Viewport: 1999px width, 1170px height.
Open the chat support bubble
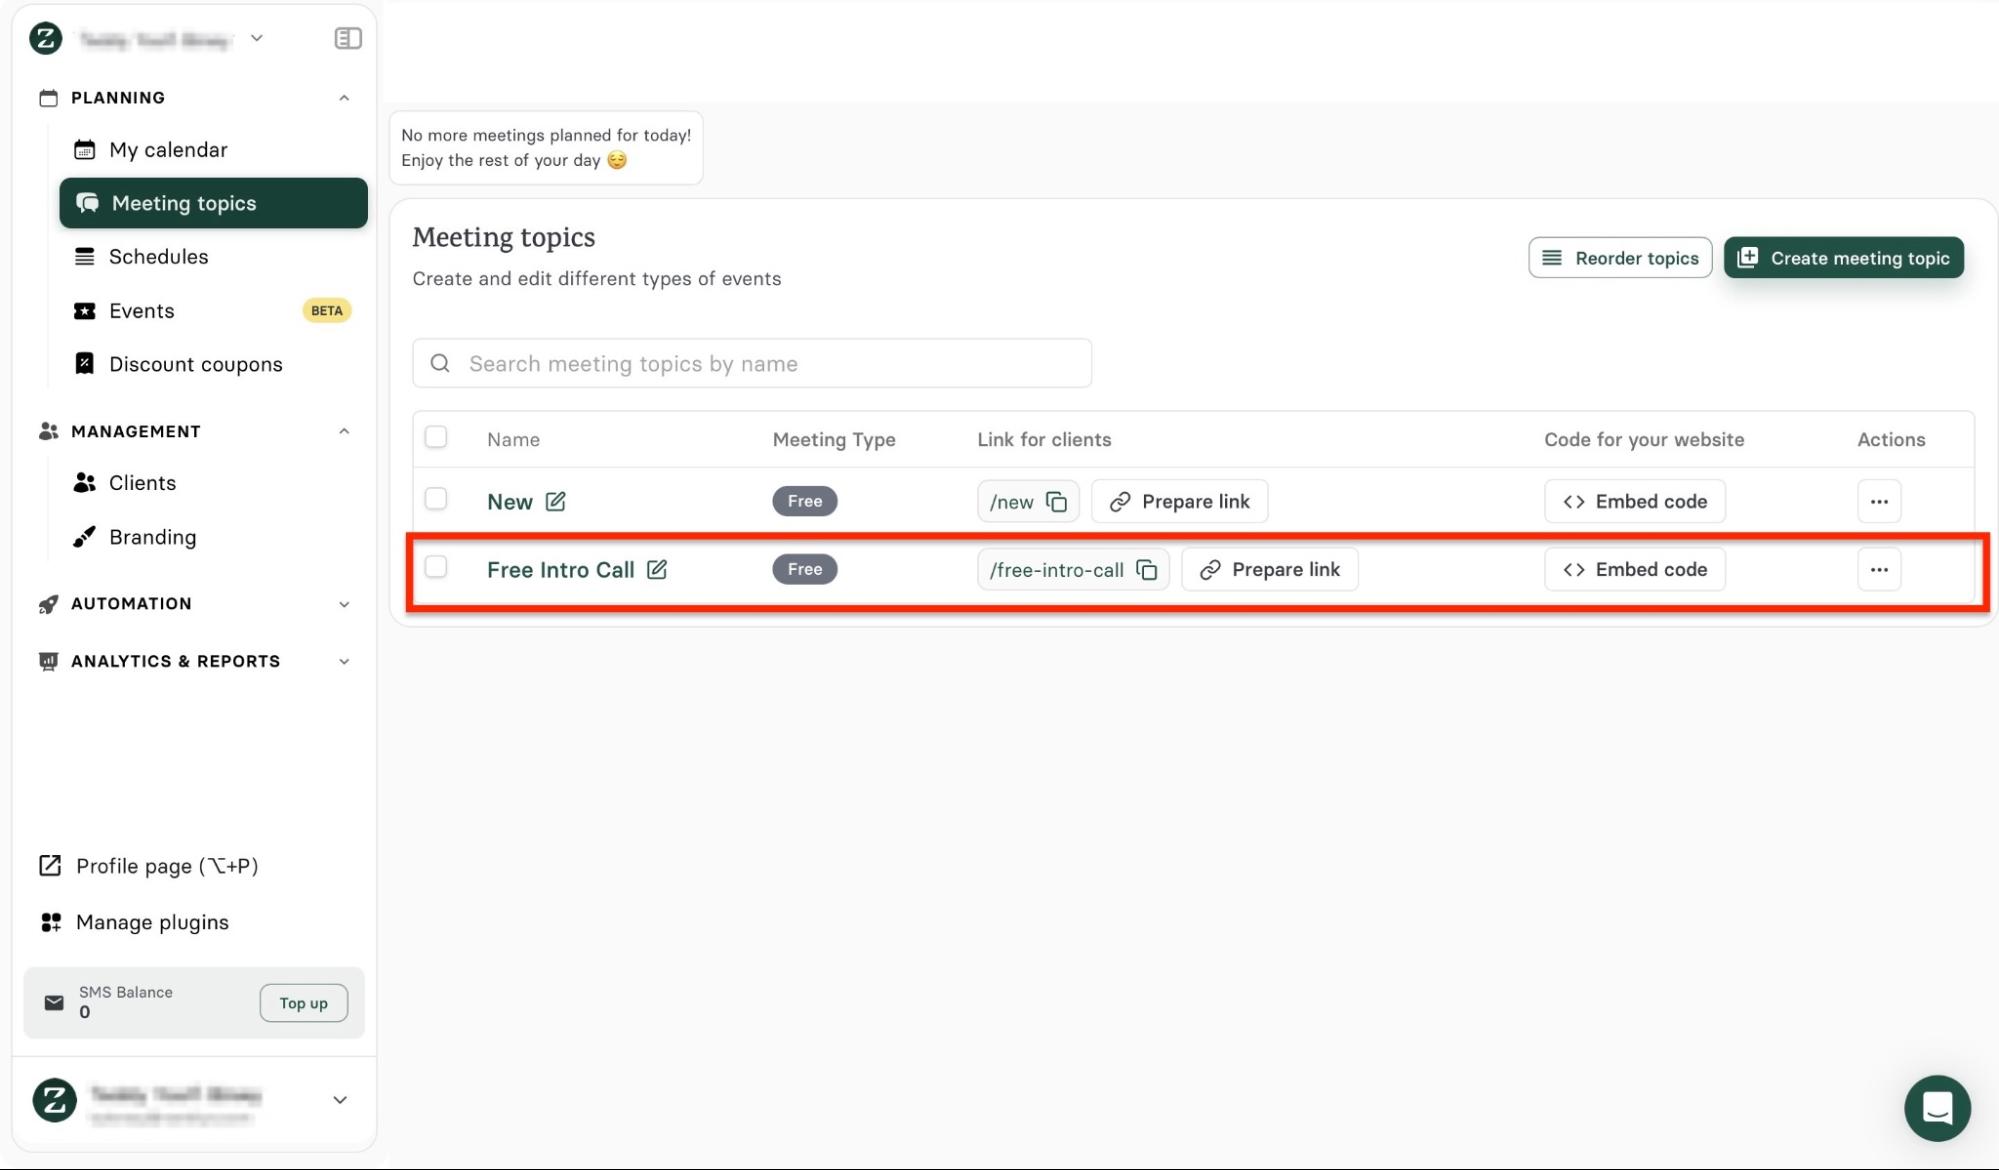pos(1936,1107)
